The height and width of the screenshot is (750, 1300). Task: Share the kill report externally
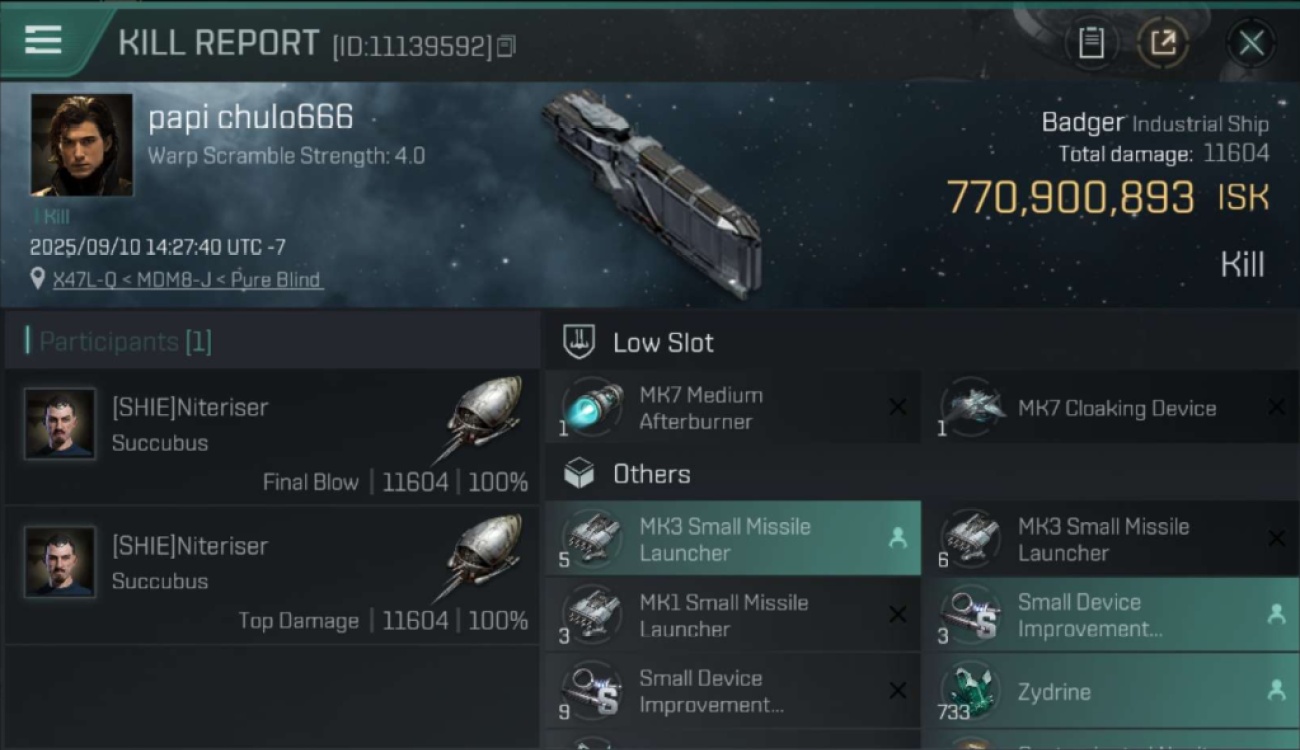tap(1163, 42)
